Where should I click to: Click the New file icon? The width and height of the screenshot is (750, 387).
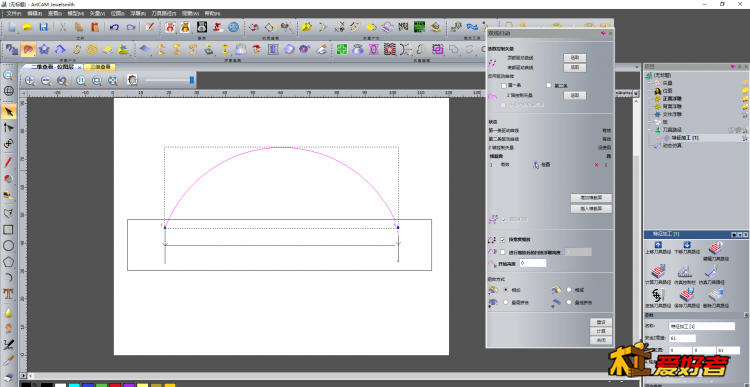[x=11, y=27]
